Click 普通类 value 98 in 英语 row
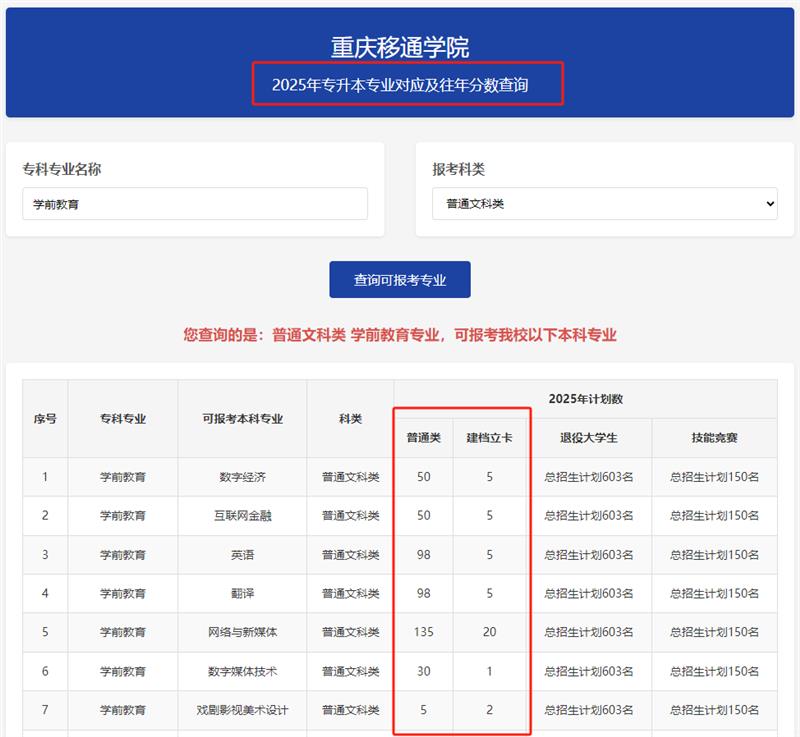 [423, 554]
